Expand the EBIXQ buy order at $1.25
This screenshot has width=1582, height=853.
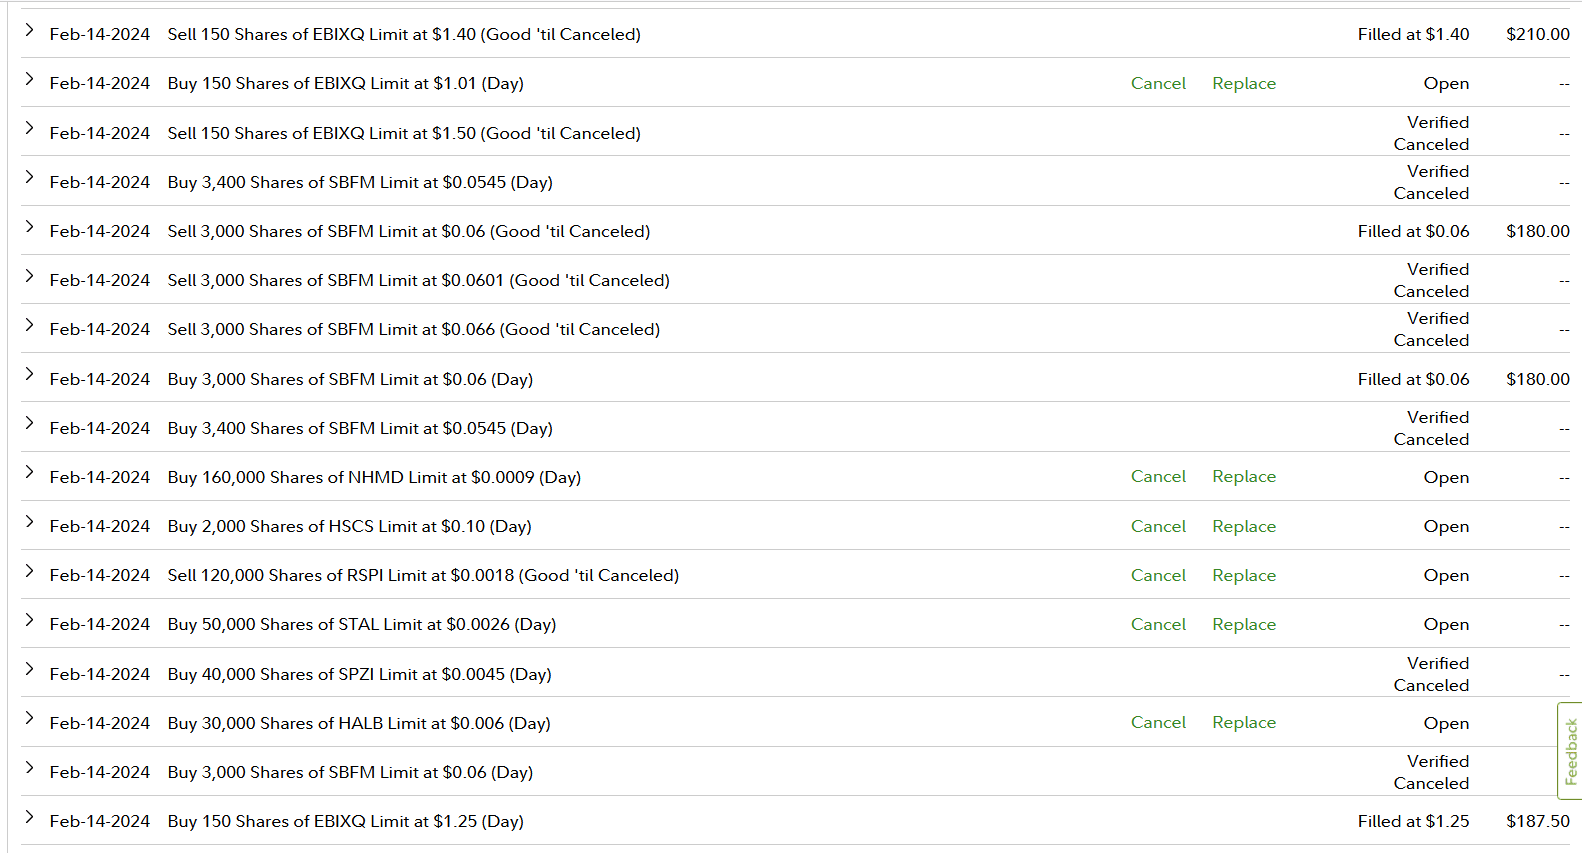[x=29, y=818]
